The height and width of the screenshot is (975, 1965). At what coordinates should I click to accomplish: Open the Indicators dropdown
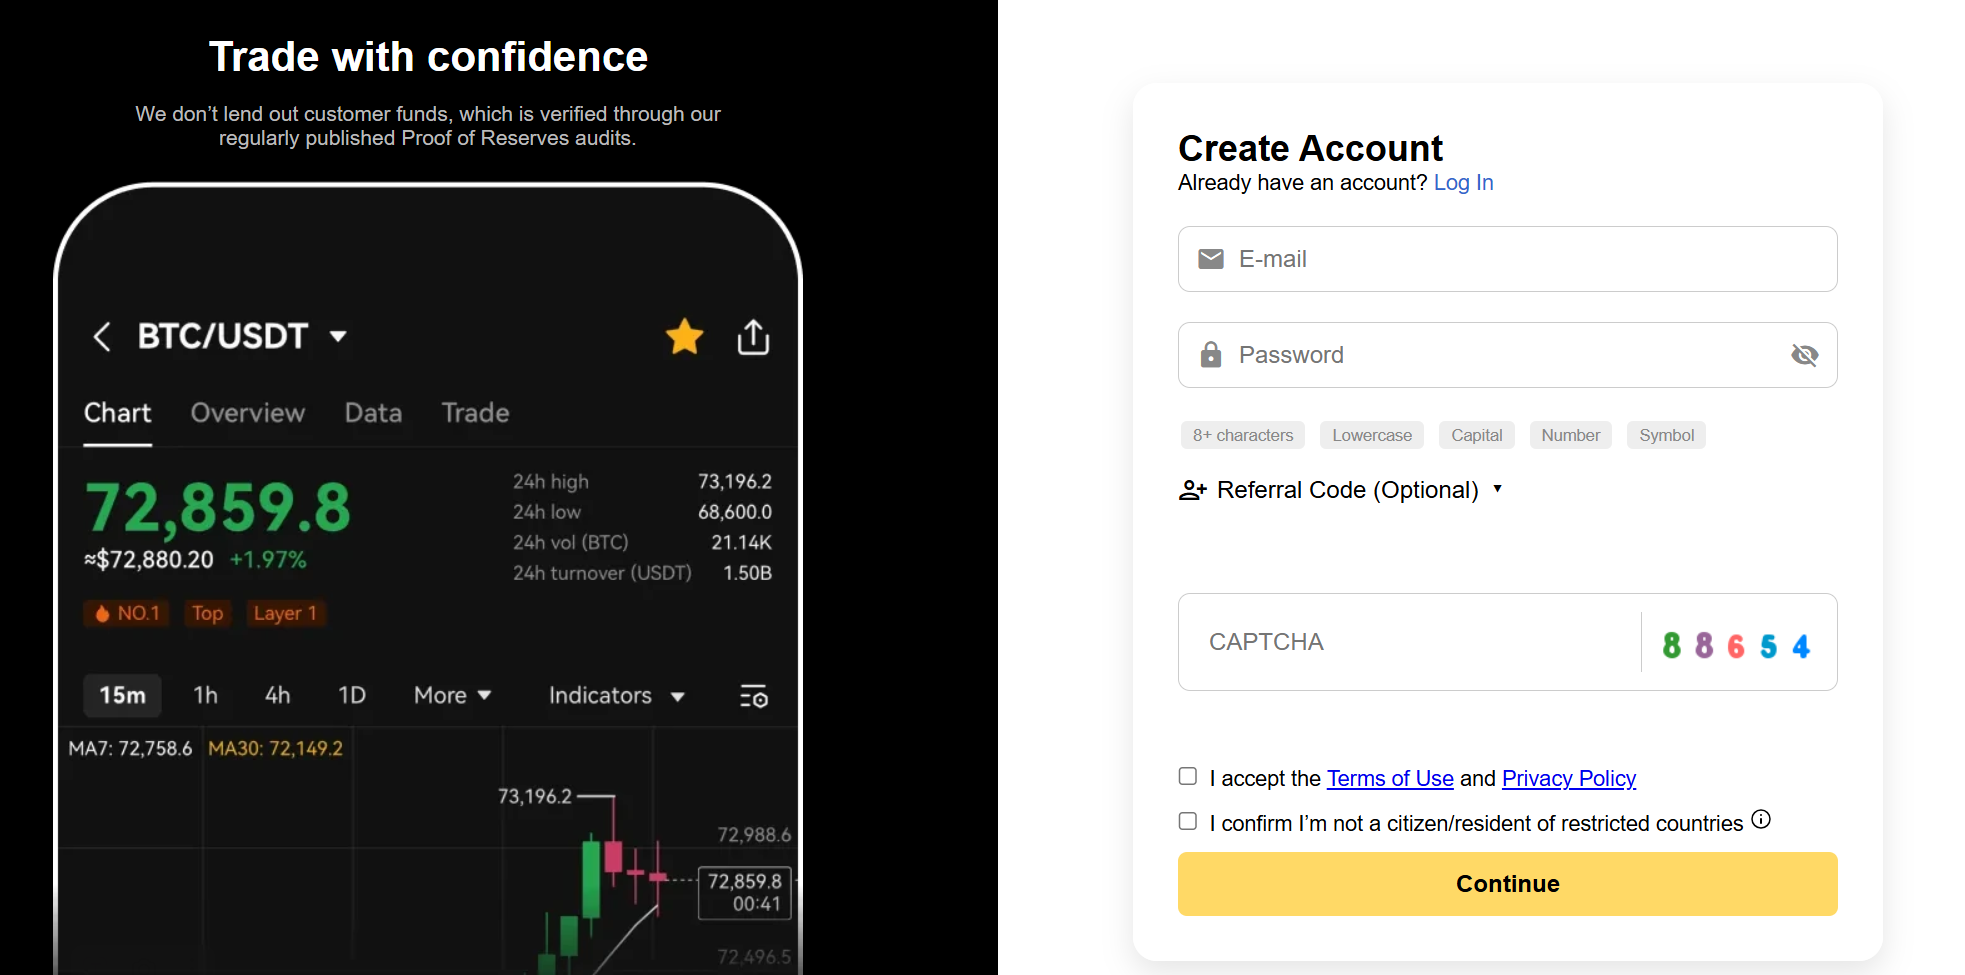(x=616, y=696)
